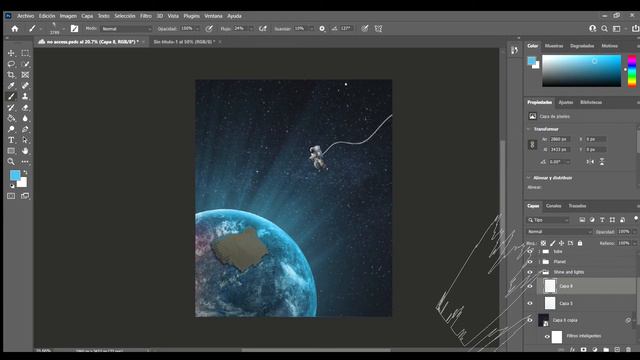The width and height of the screenshot is (640, 360).
Task: Switch to the Canales tab
Action: (x=553, y=206)
